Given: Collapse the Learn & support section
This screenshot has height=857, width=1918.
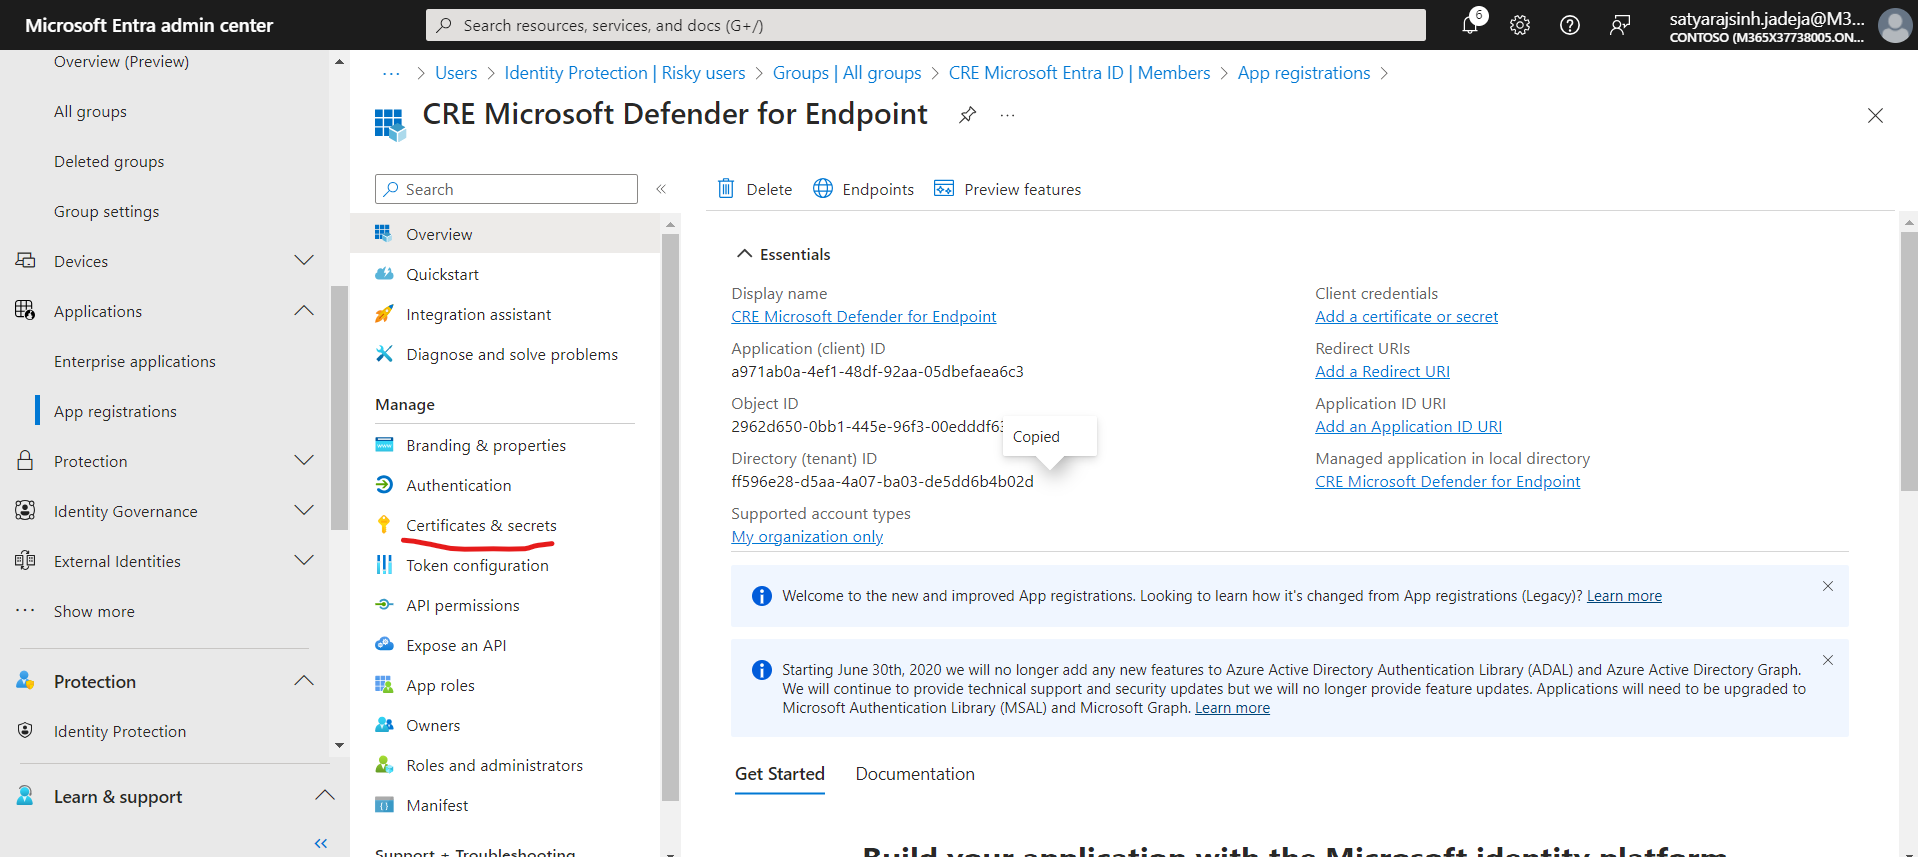Looking at the screenshot, I should [325, 796].
